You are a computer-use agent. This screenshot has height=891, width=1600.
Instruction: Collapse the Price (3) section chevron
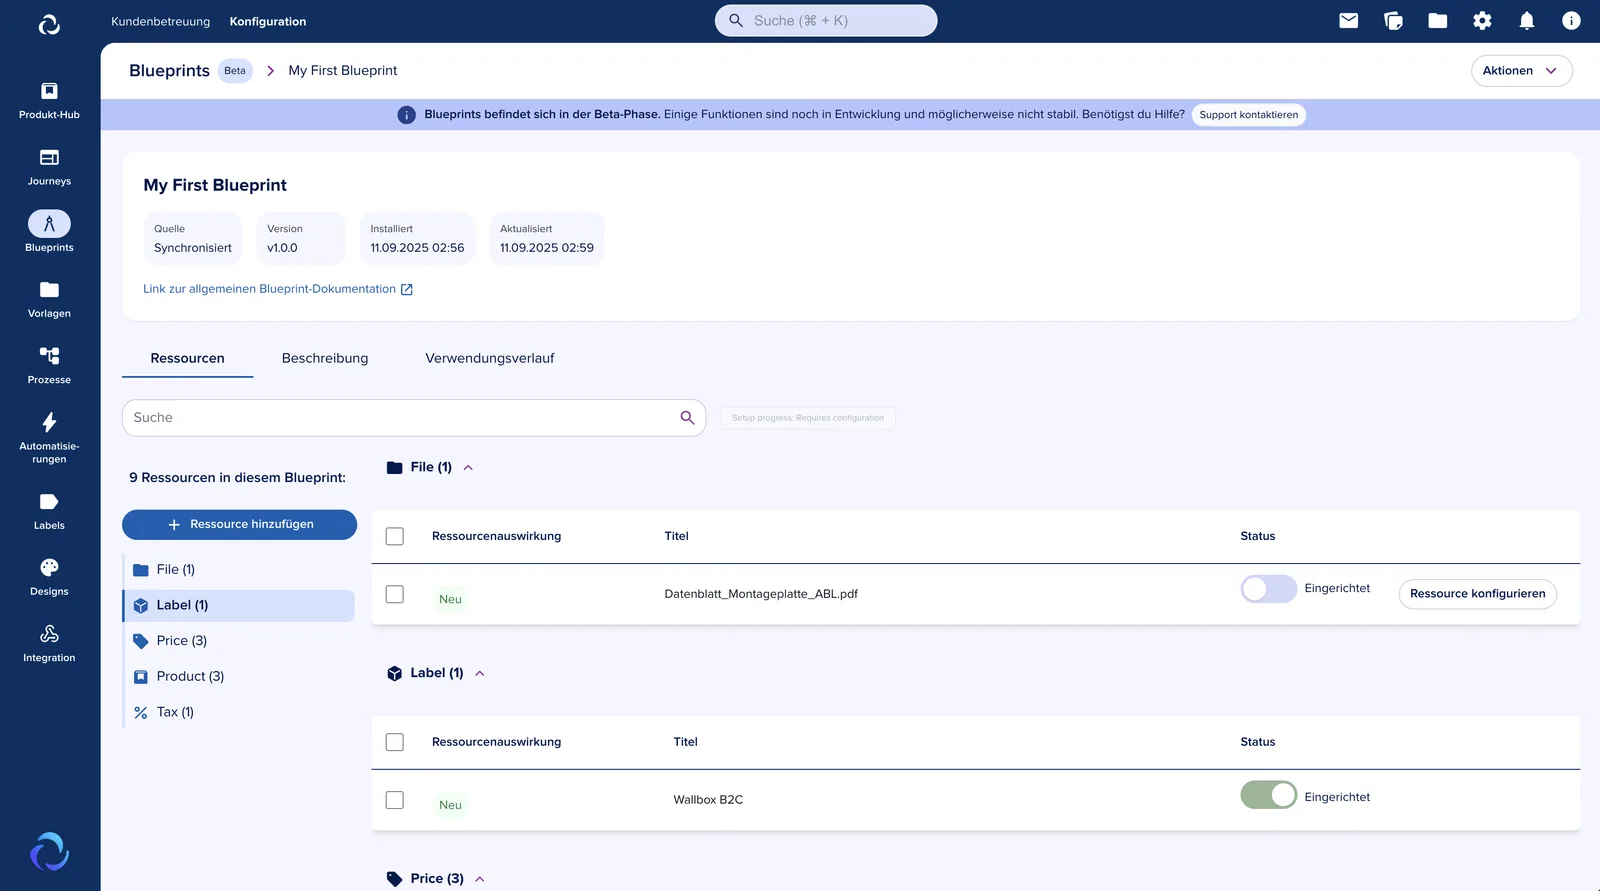click(480, 879)
